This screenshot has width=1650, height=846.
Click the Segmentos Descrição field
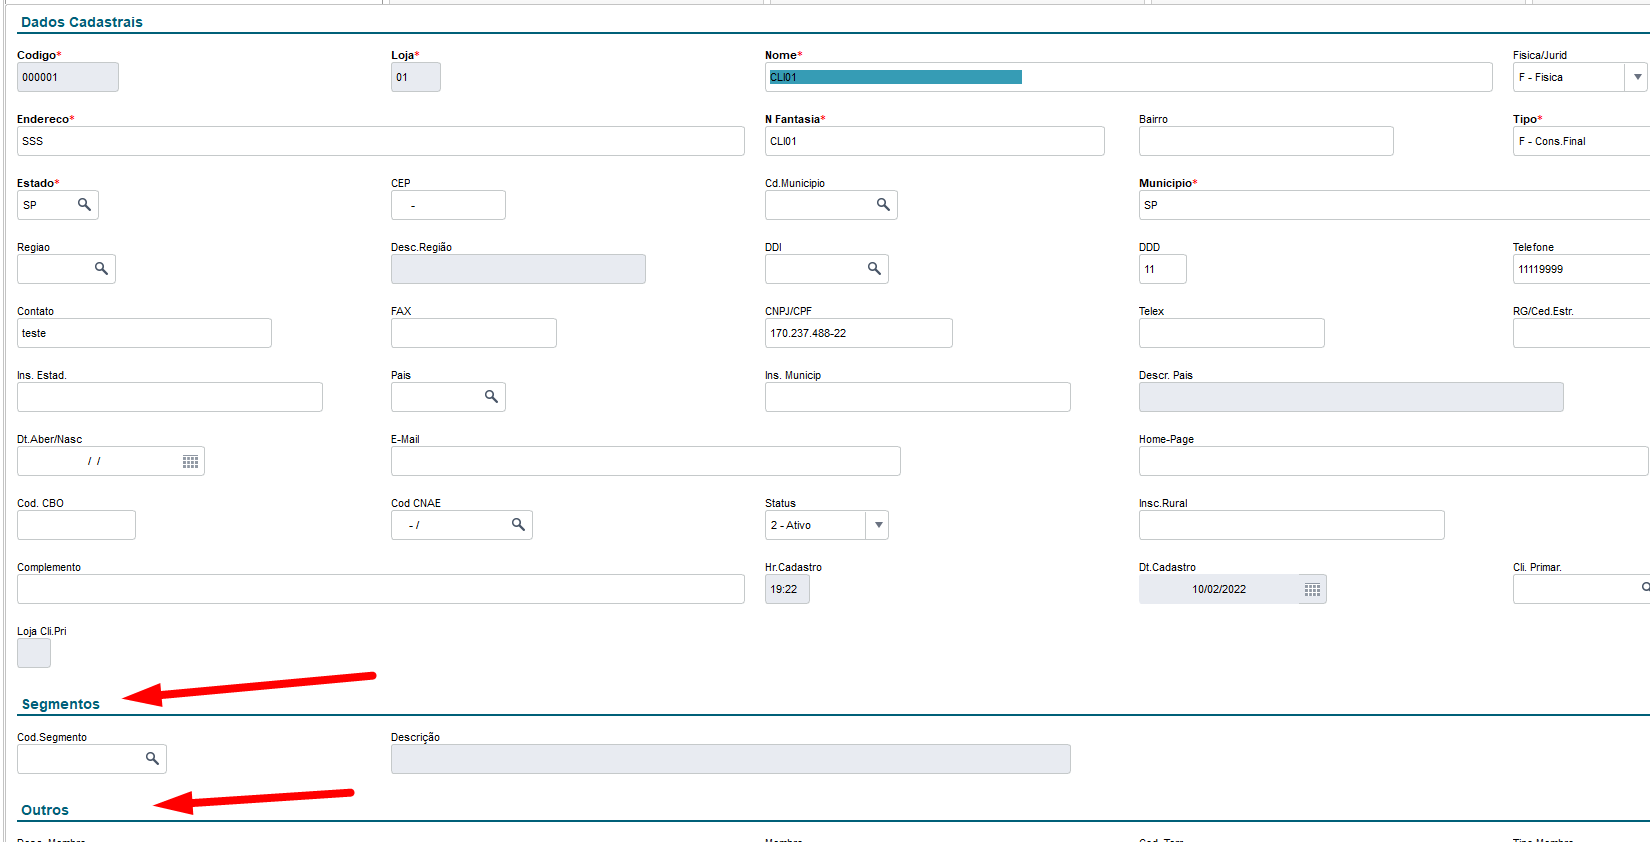point(730,759)
